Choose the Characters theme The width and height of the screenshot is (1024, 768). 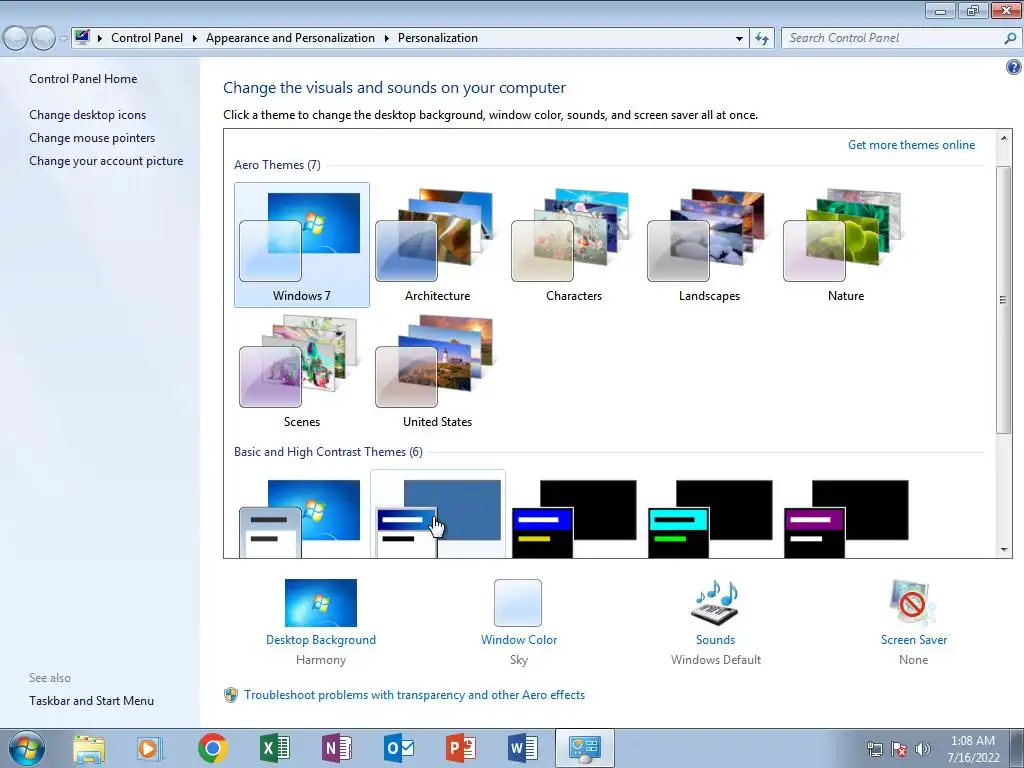(x=573, y=245)
